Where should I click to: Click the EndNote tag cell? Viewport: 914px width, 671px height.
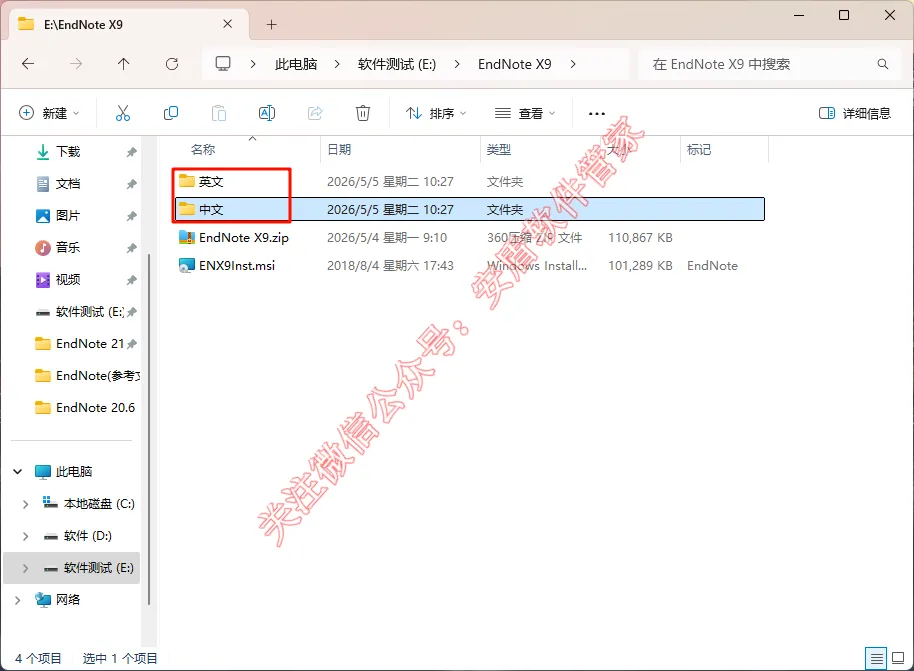coord(712,266)
